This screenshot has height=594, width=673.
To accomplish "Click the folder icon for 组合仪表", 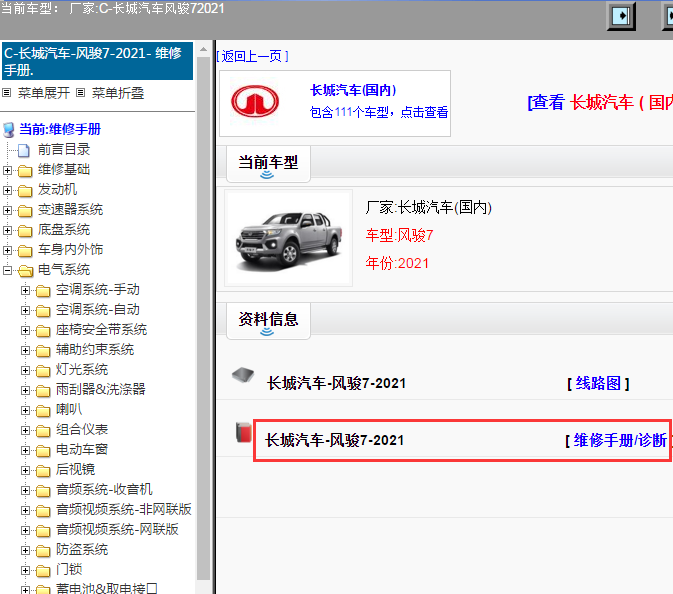I will click(x=43, y=431).
